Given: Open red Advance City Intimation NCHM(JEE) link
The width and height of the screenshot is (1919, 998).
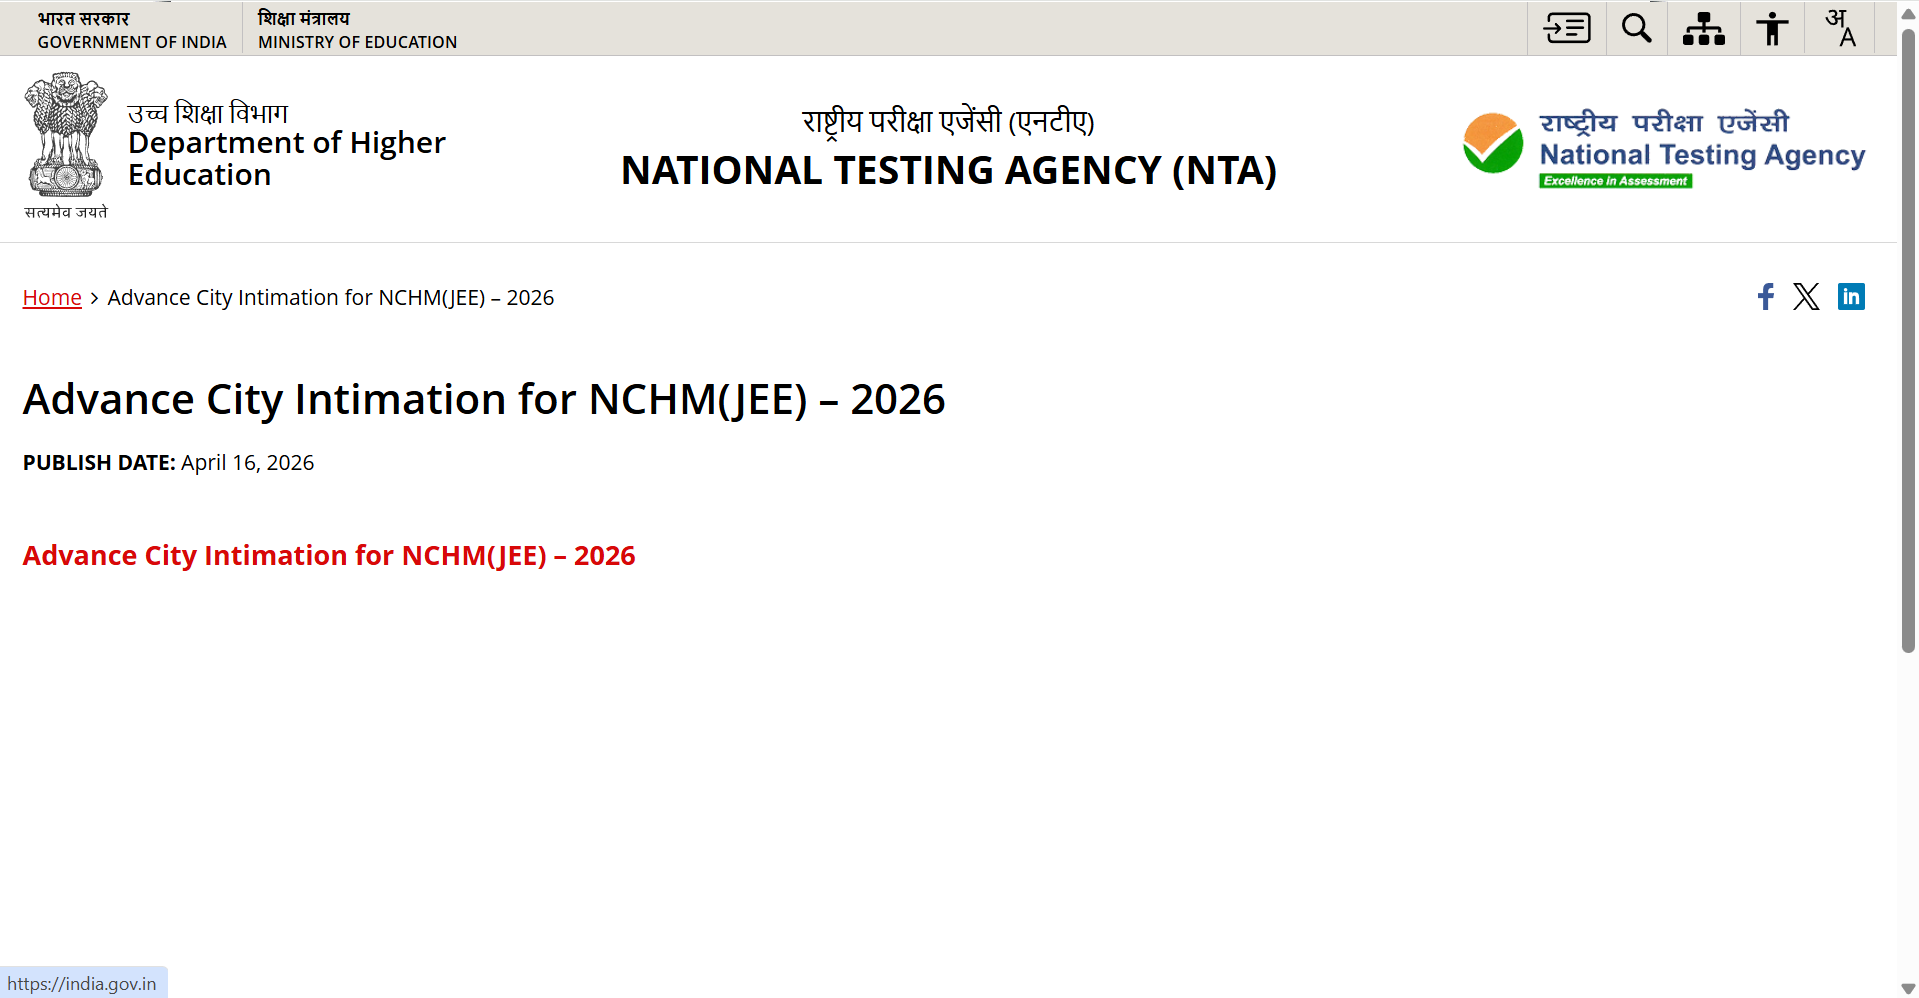Looking at the screenshot, I should pyautogui.click(x=328, y=556).
